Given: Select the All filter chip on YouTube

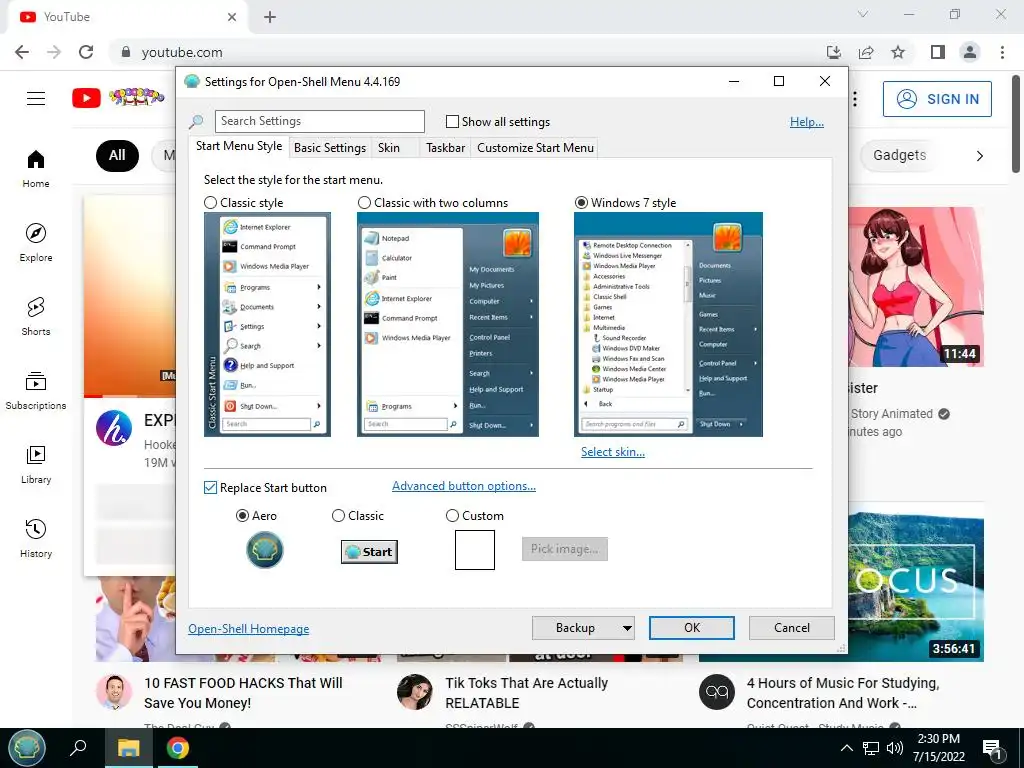Looking at the screenshot, I should click(117, 155).
